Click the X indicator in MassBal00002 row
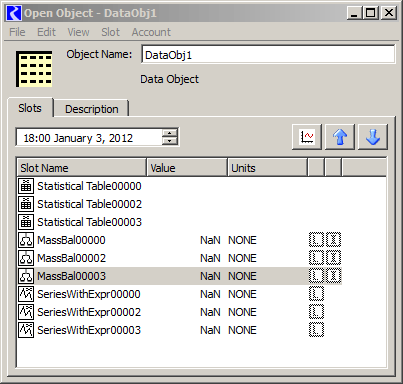The image size is (403, 384). (333, 258)
